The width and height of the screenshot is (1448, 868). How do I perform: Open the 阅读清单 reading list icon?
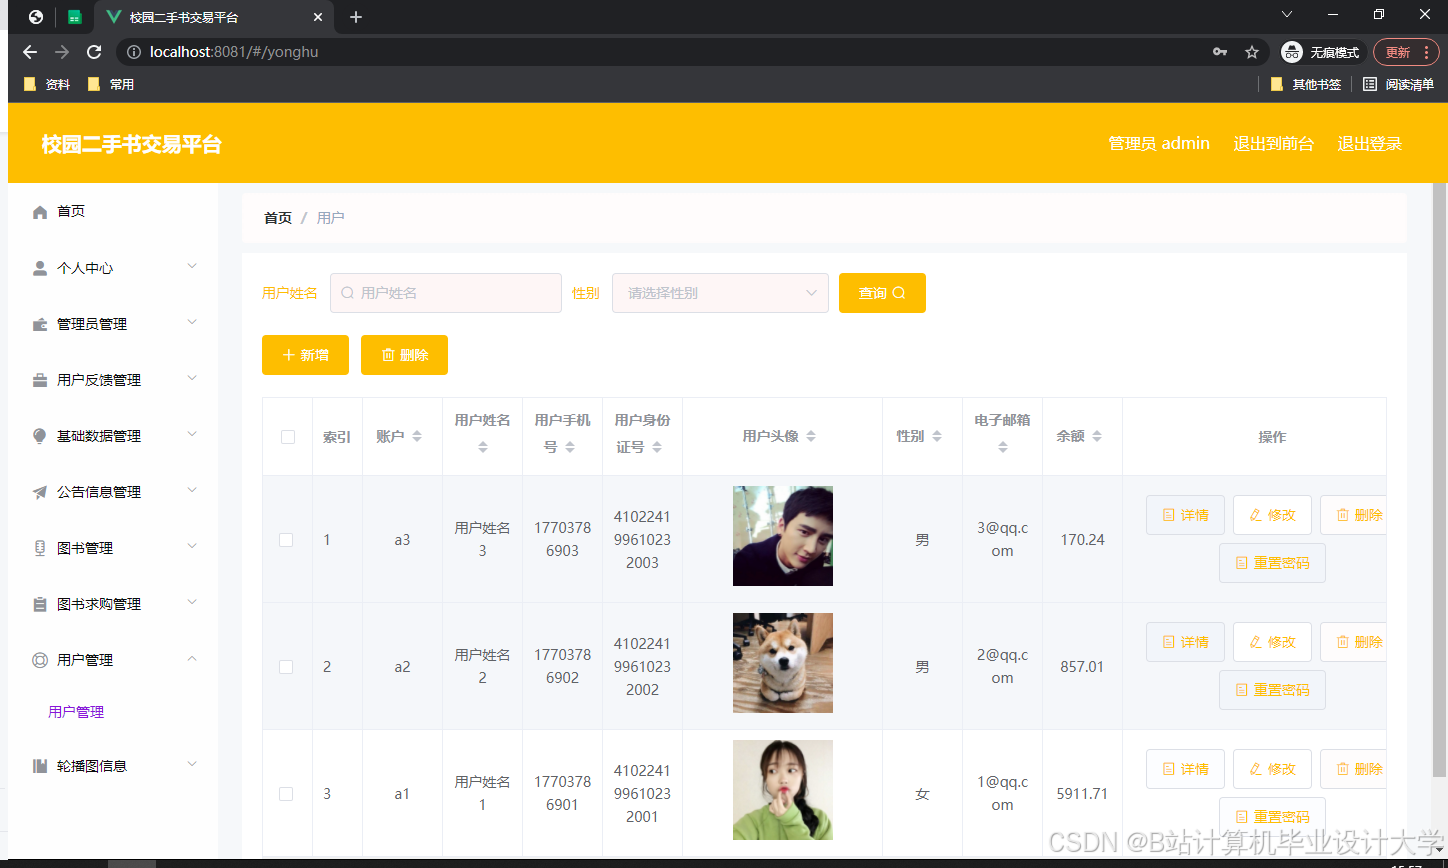coord(1370,84)
